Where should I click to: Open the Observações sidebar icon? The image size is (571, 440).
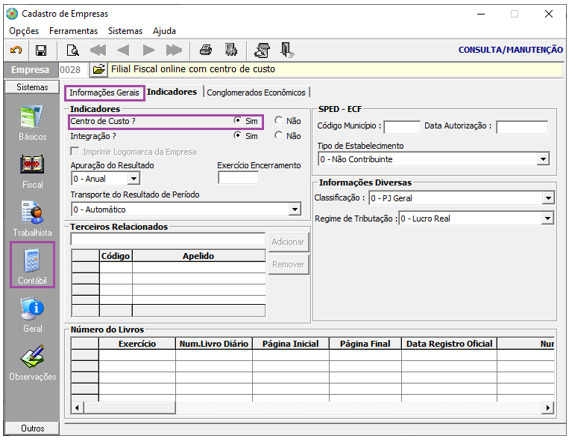(x=32, y=362)
